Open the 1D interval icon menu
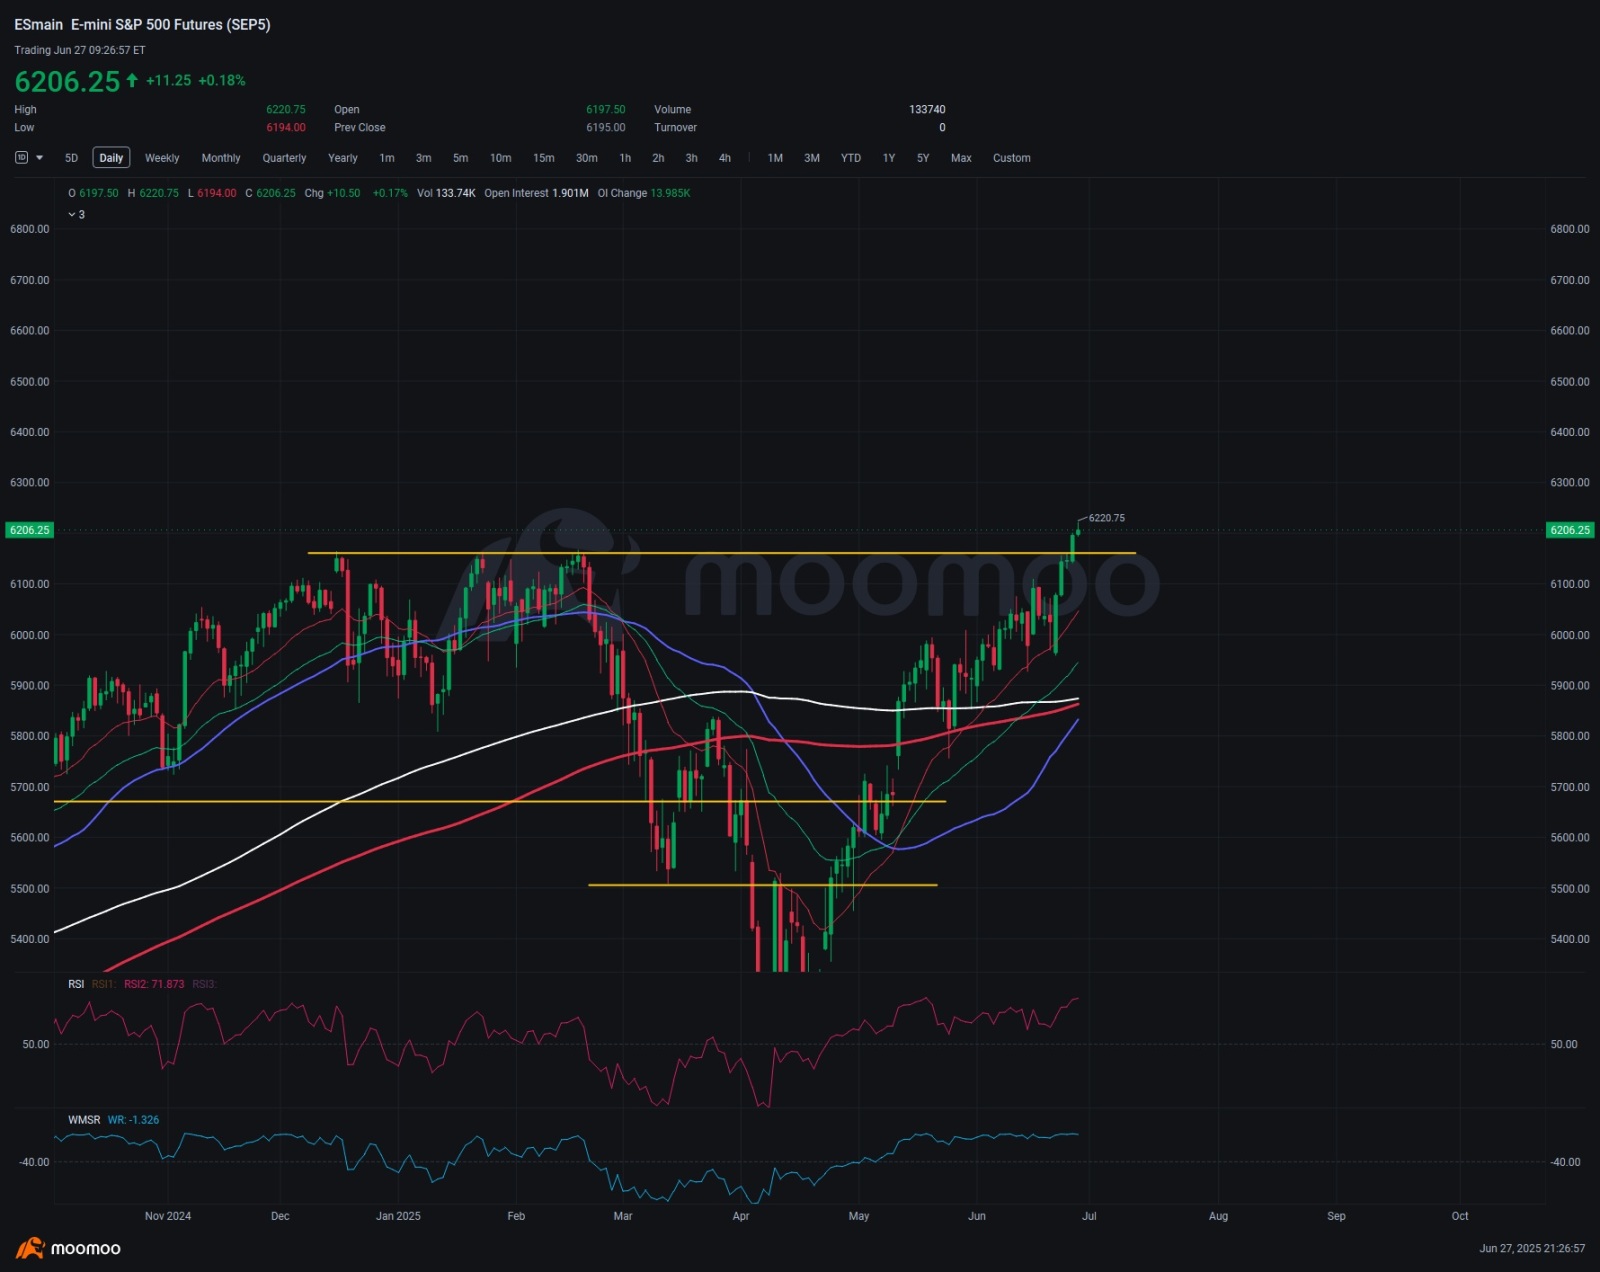 [22, 158]
